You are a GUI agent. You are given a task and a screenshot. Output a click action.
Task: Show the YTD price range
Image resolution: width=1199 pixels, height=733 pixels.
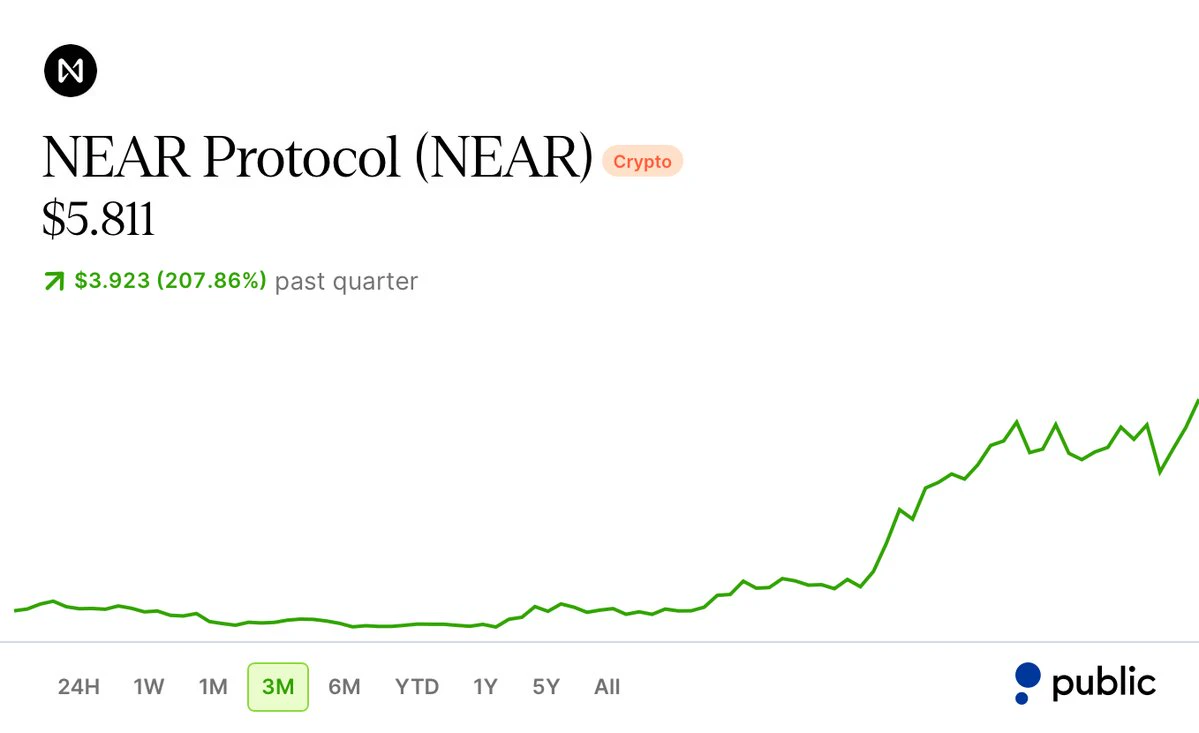pyautogui.click(x=417, y=687)
